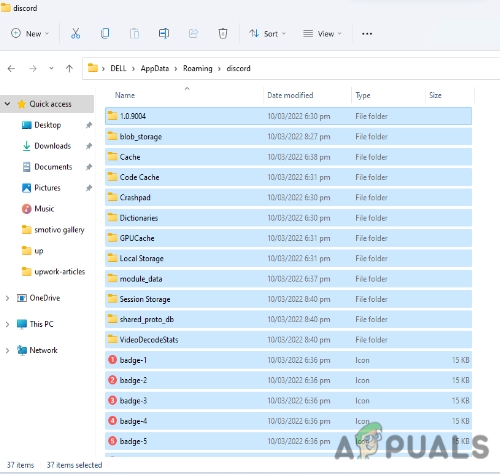Click discord in the address breadcrumb
Screen dimensions: 500x474
point(238,68)
